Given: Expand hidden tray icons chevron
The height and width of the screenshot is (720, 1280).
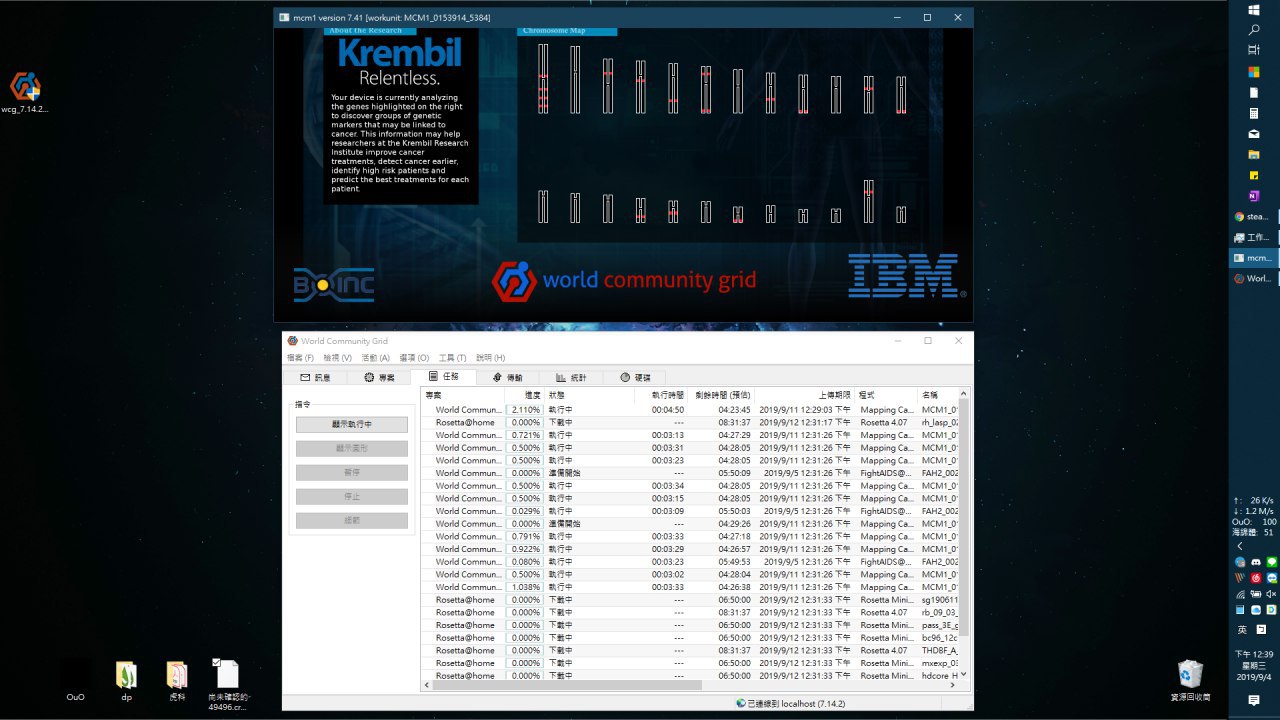Looking at the screenshot, I should pyautogui.click(x=1240, y=546).
